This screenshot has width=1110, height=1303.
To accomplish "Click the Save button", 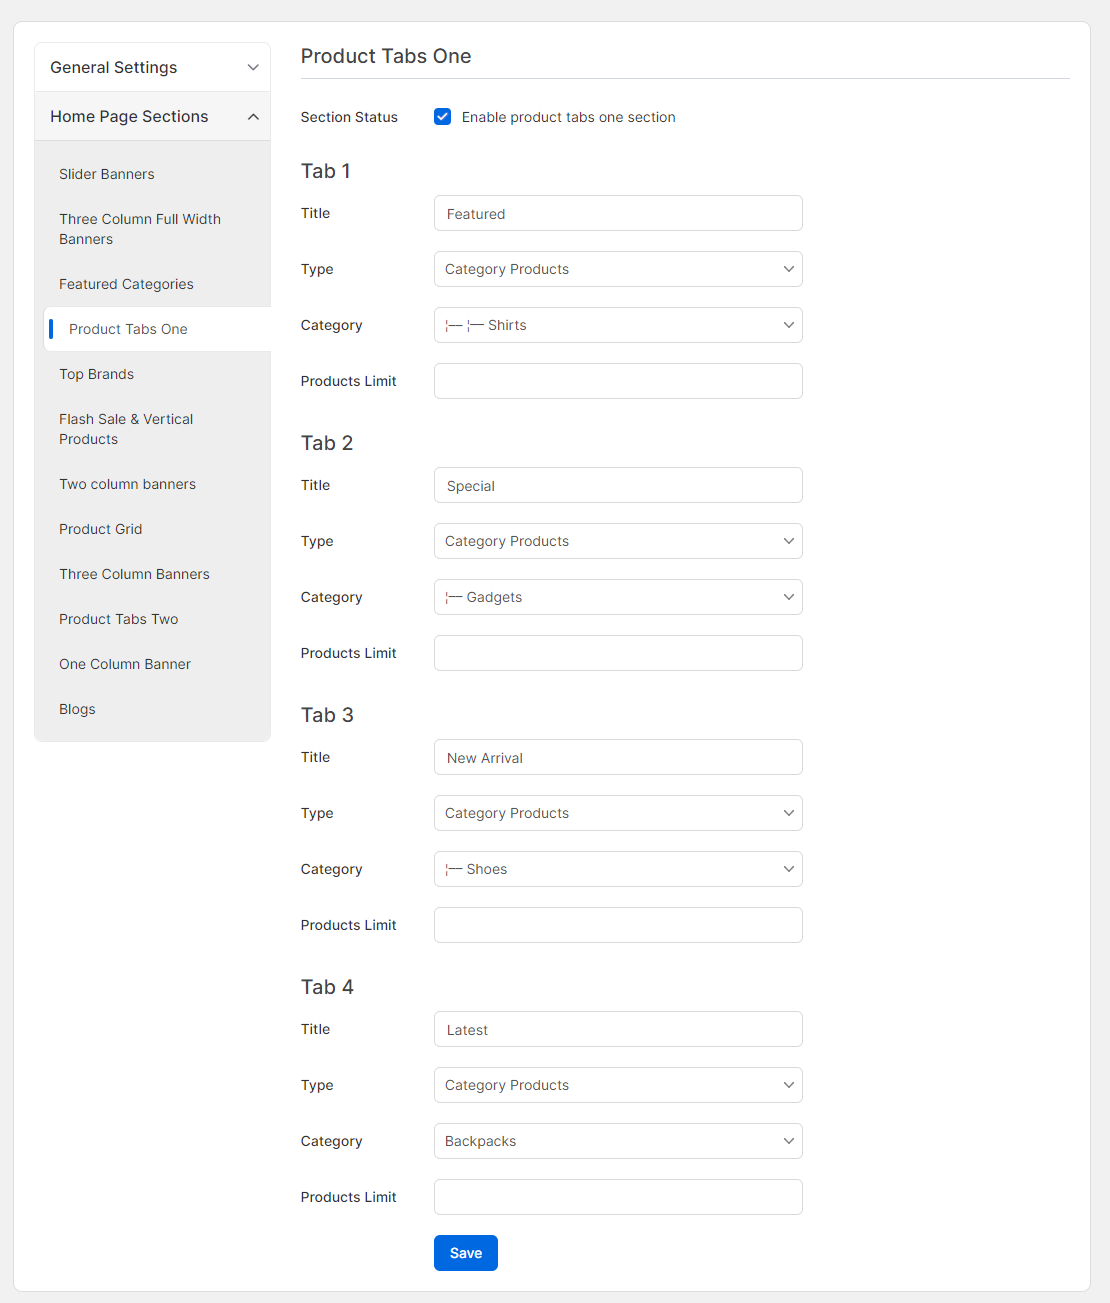I will [x=465, y=1253].
